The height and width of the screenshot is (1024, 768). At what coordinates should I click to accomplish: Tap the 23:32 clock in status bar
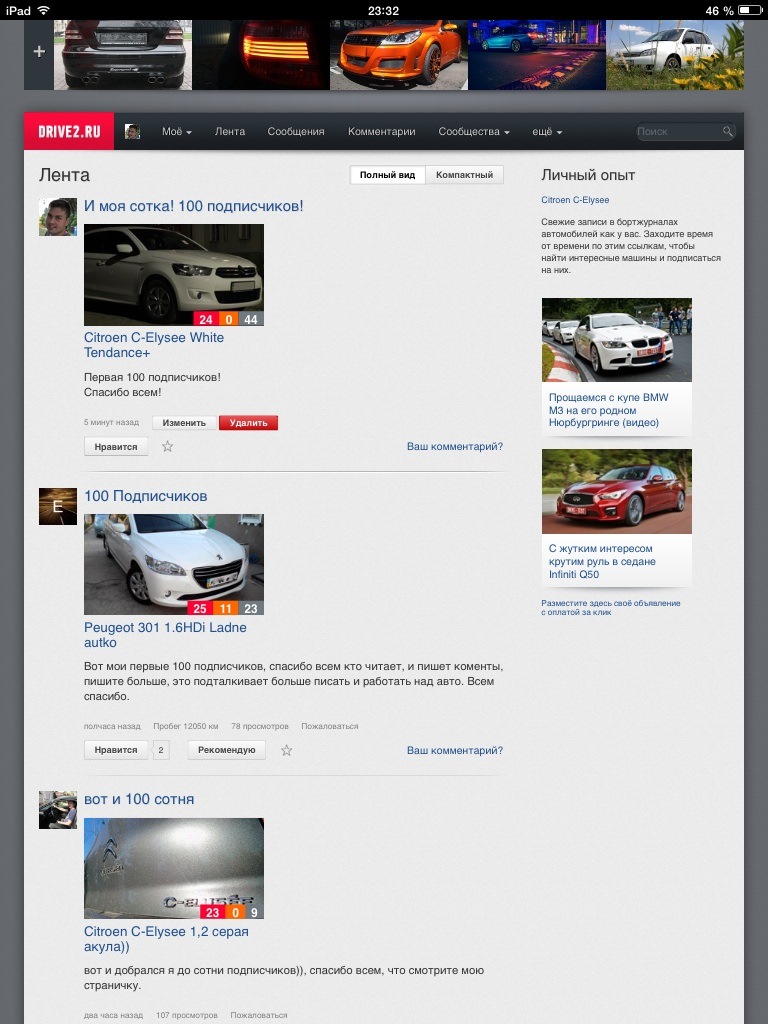383,10
